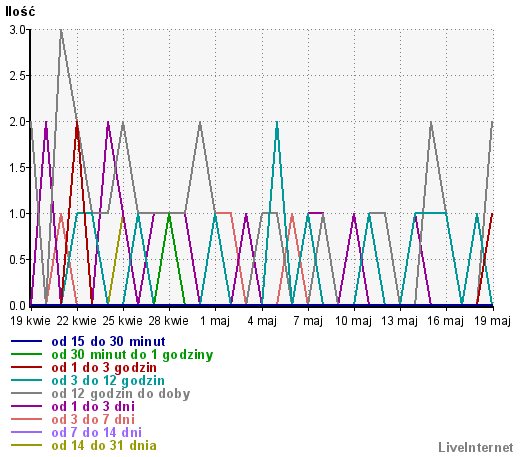Screen dimensions: 520x457
Task: Select the 'od 1 do 3 godzin' legend label
Action: [x=104, y=368]
